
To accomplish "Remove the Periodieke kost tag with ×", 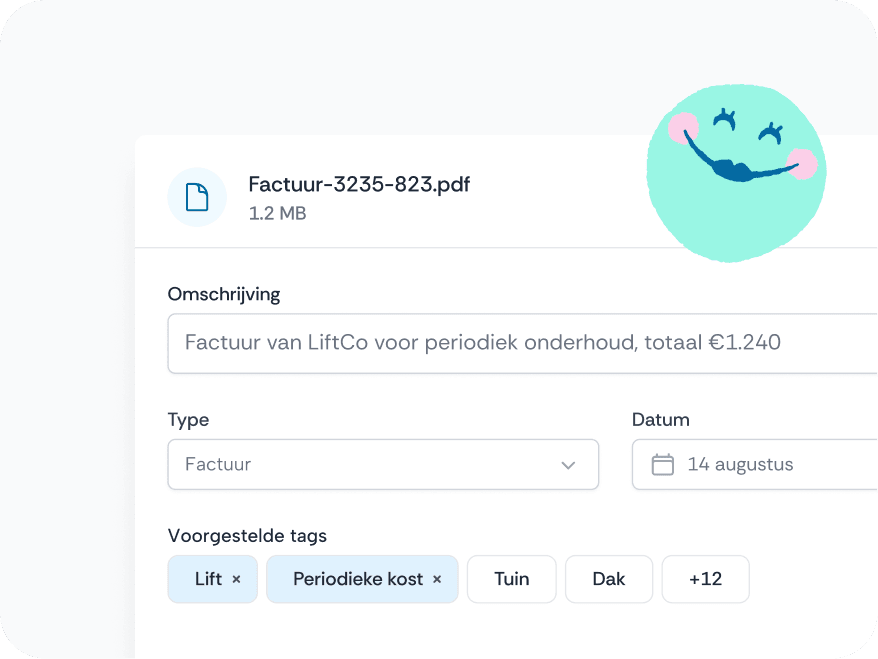I will pyautogui.click(x=437, y=579).
